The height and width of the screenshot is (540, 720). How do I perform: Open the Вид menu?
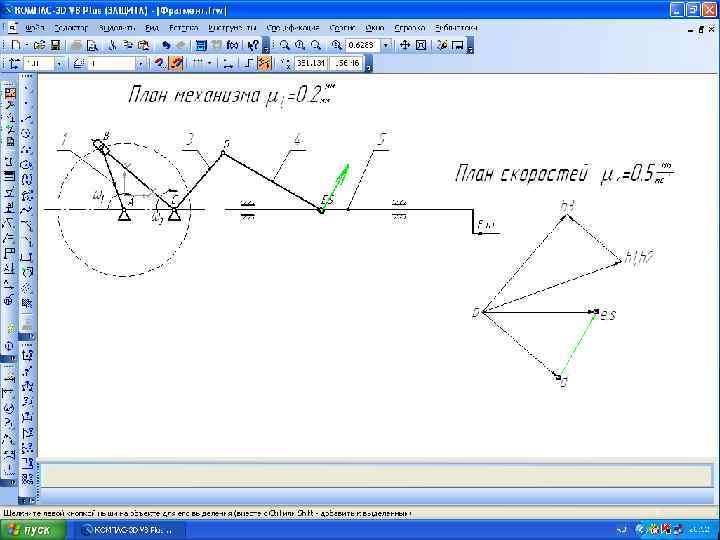[x=152, y=28]
